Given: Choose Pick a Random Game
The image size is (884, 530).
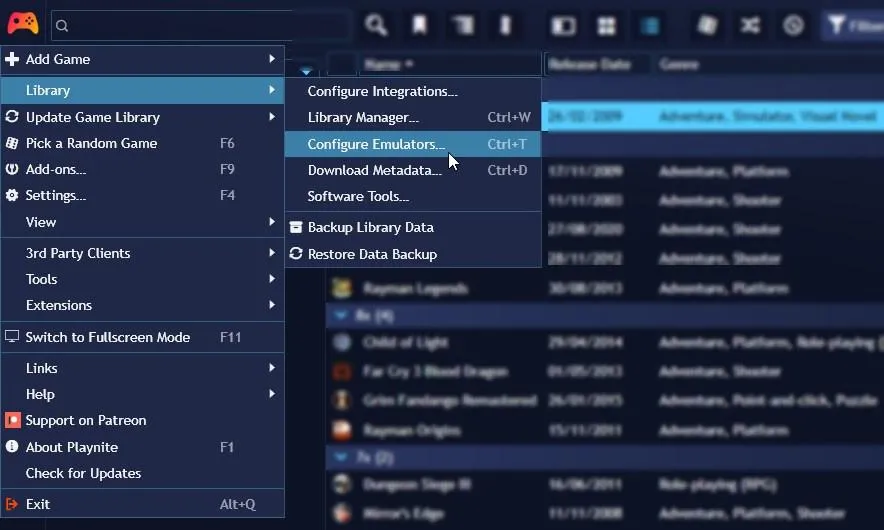Looking at the screenshot, I should point(142,143).
